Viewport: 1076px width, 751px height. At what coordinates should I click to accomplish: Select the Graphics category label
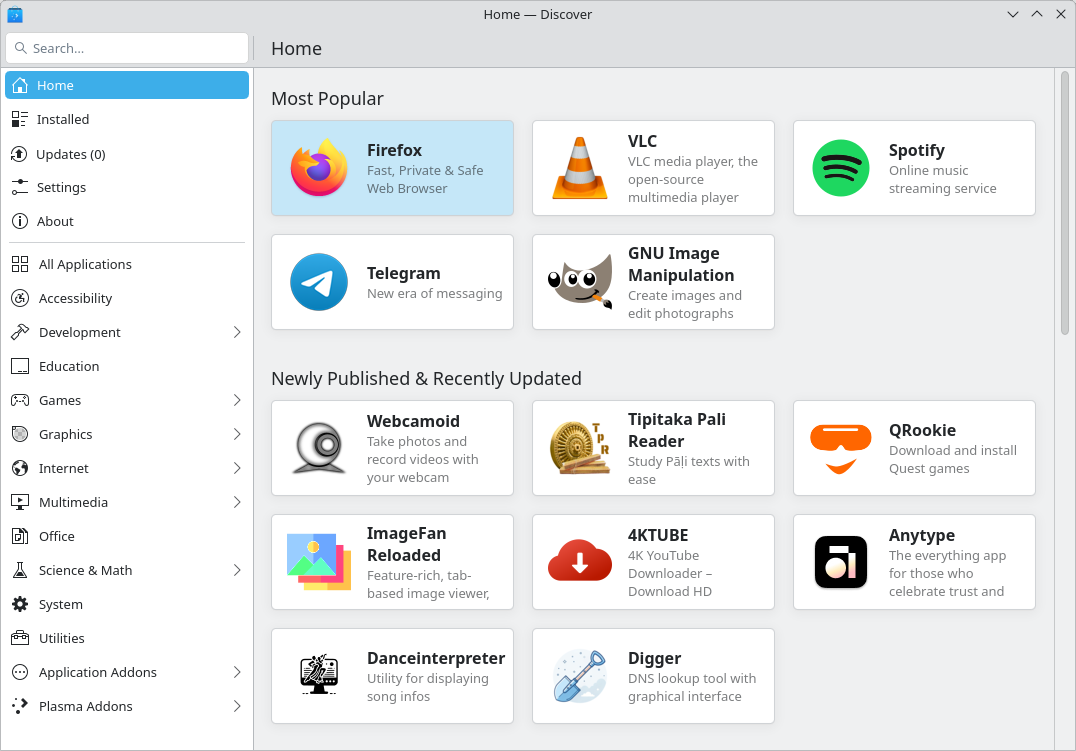(65, 435)
